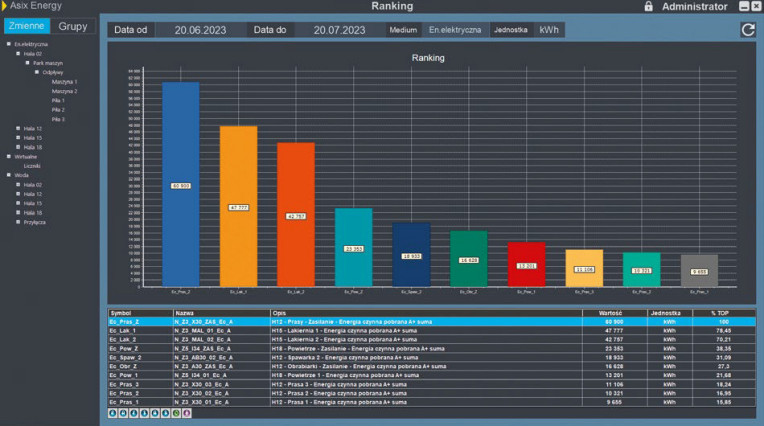This screenshot has width=764, height=426.
Task: Click the lock icon beside Administrator
Action: click(649, 6)
